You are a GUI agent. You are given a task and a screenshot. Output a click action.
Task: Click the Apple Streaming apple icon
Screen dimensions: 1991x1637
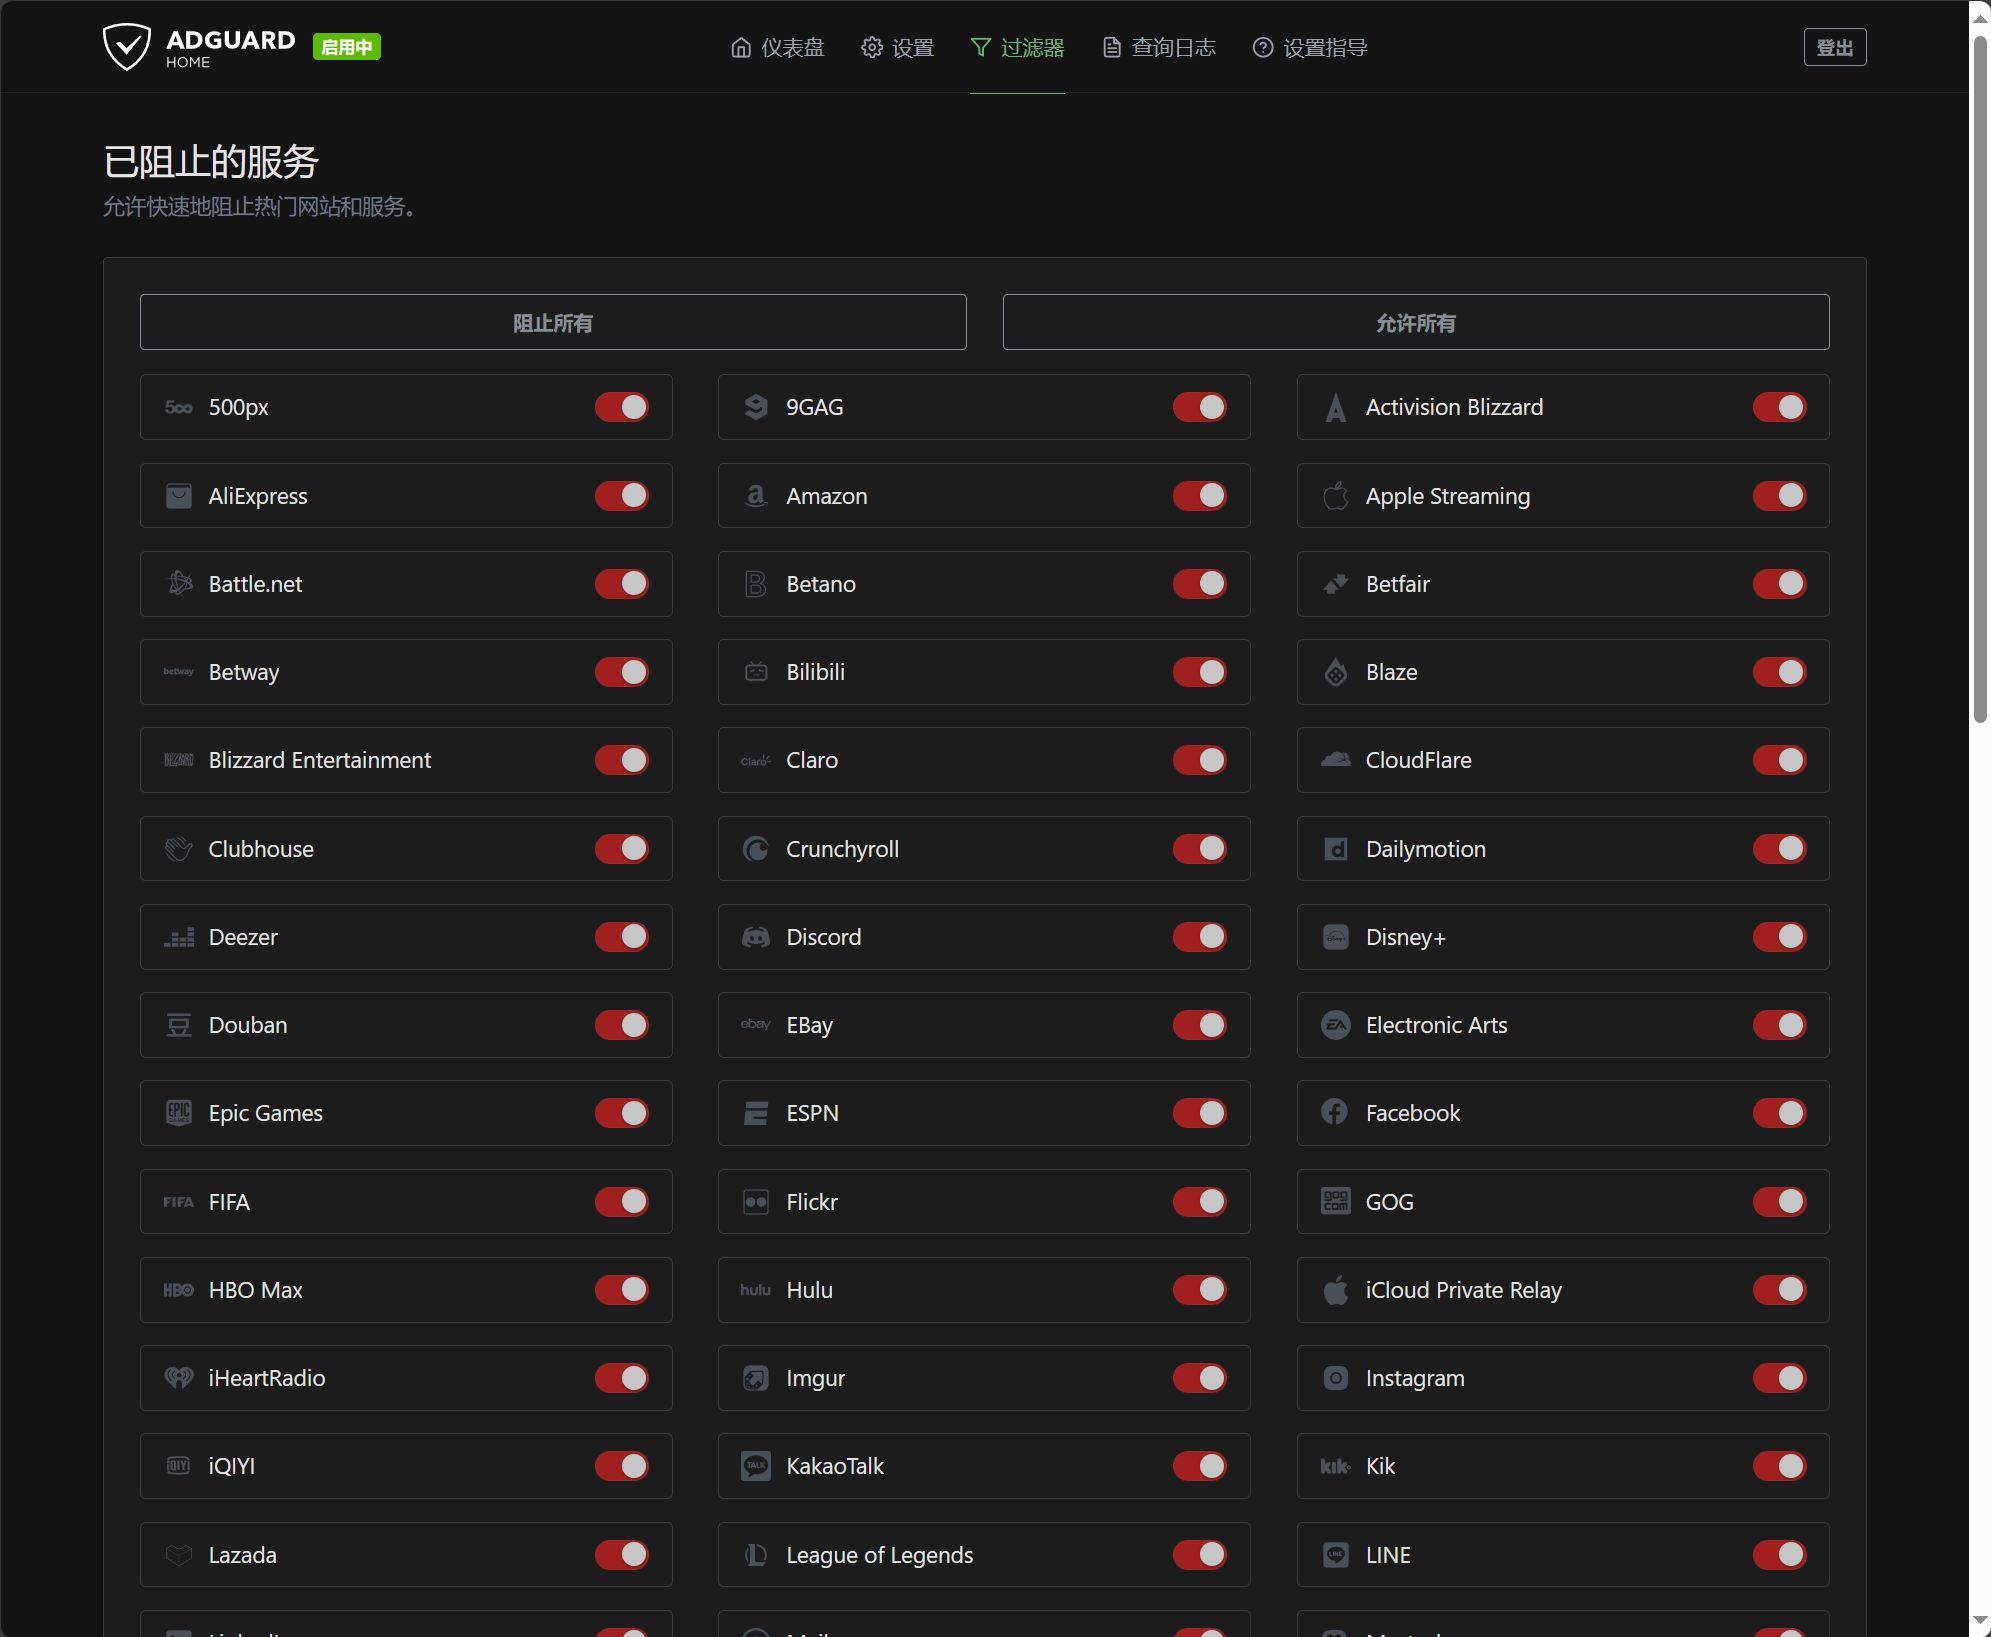tap(1336, 496)
